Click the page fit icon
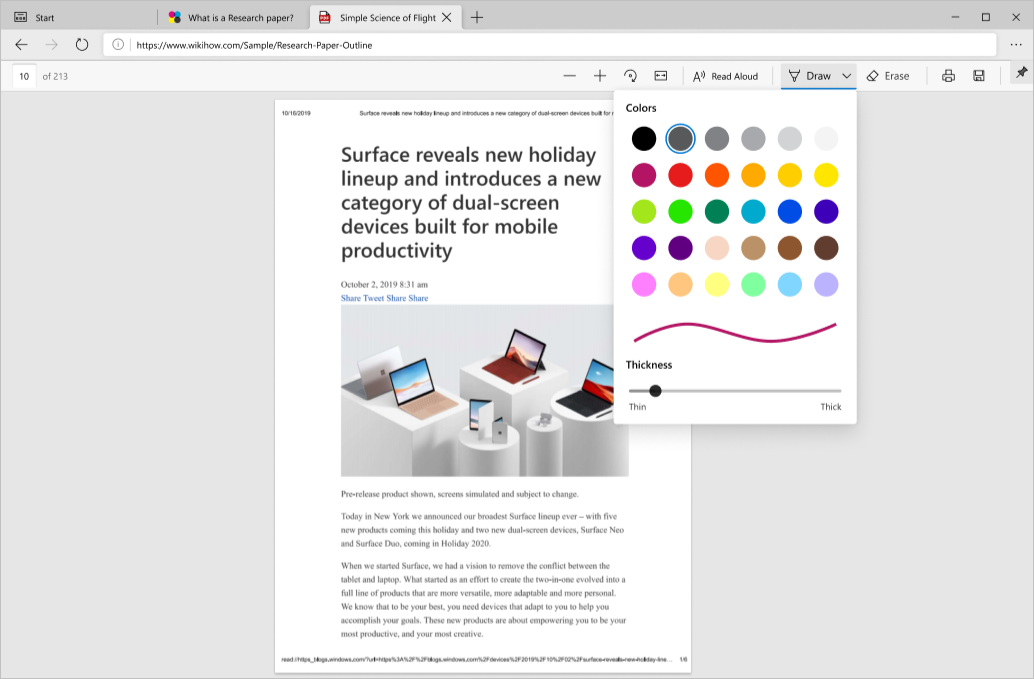Viewport: 1034px width, 679px height. click(x=661, y=75)
